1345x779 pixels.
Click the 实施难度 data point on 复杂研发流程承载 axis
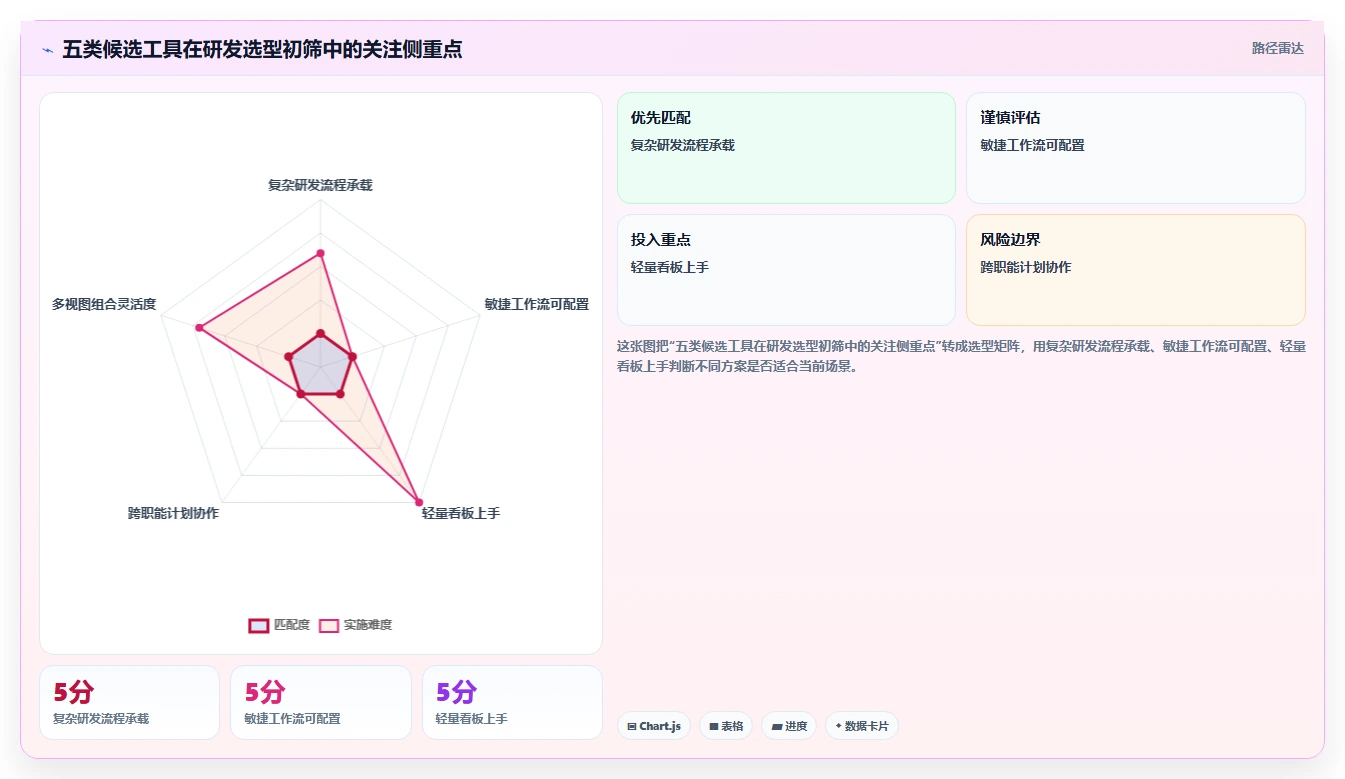coord(320,253)
